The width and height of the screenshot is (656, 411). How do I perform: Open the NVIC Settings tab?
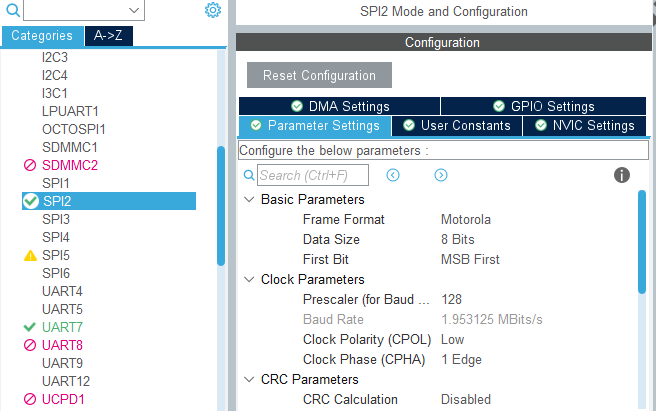pos(584,126)
